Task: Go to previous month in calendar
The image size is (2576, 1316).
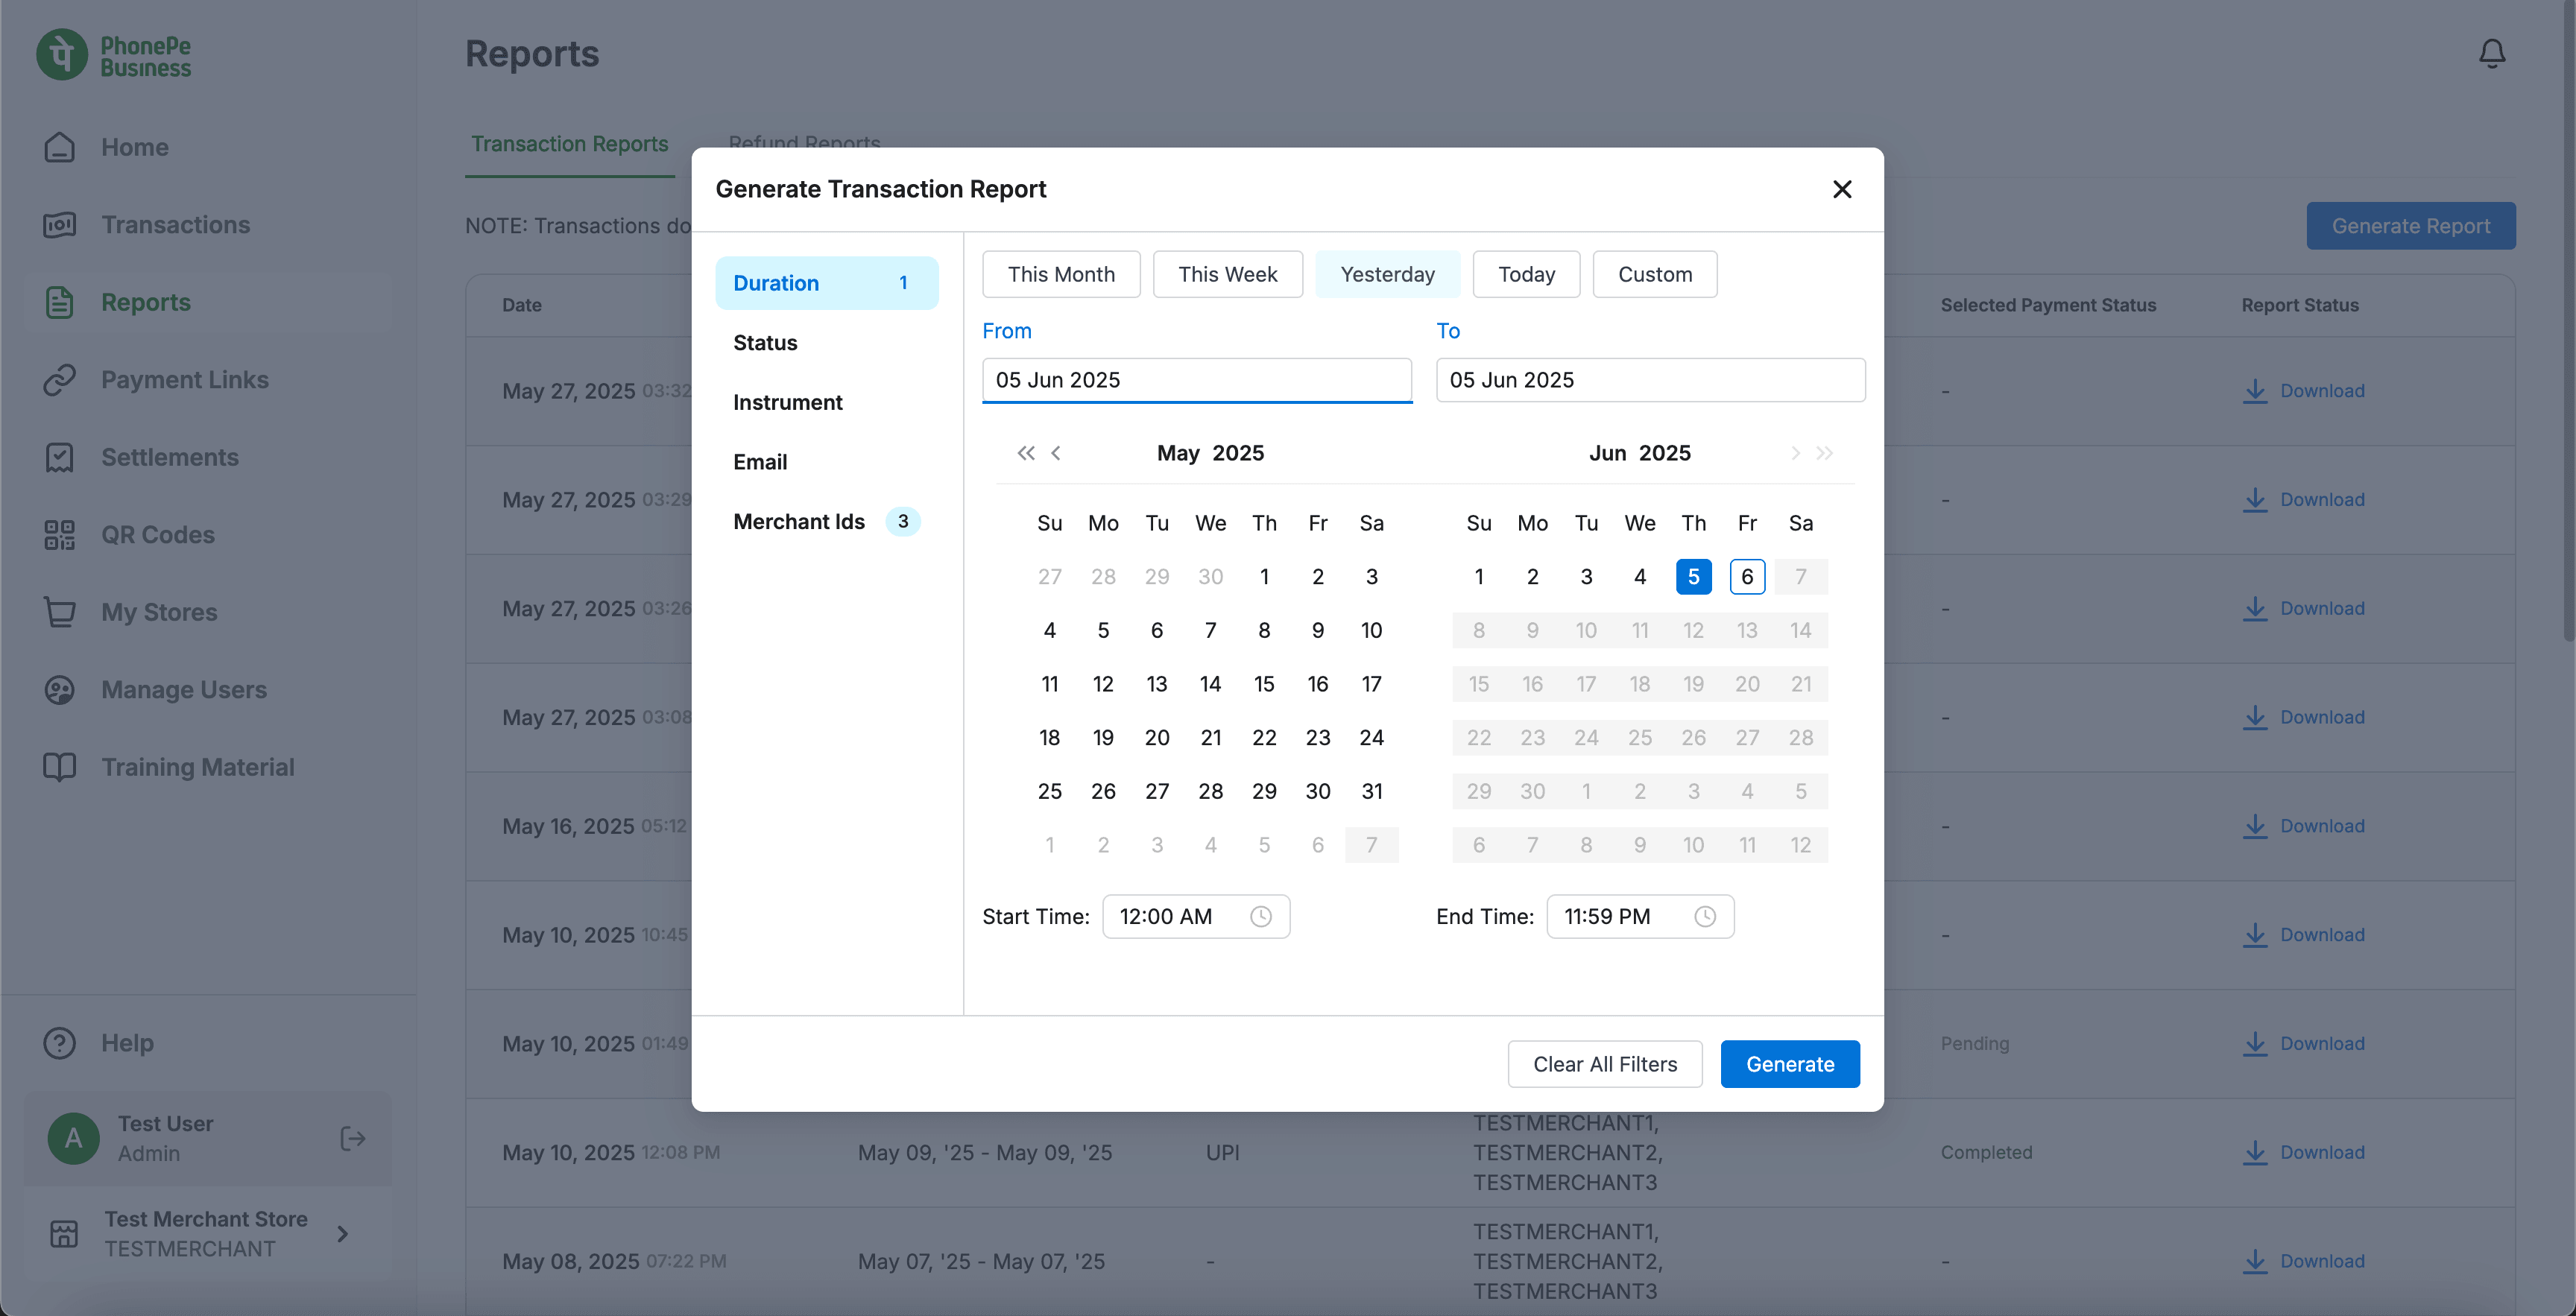Action: point(1056,453)
